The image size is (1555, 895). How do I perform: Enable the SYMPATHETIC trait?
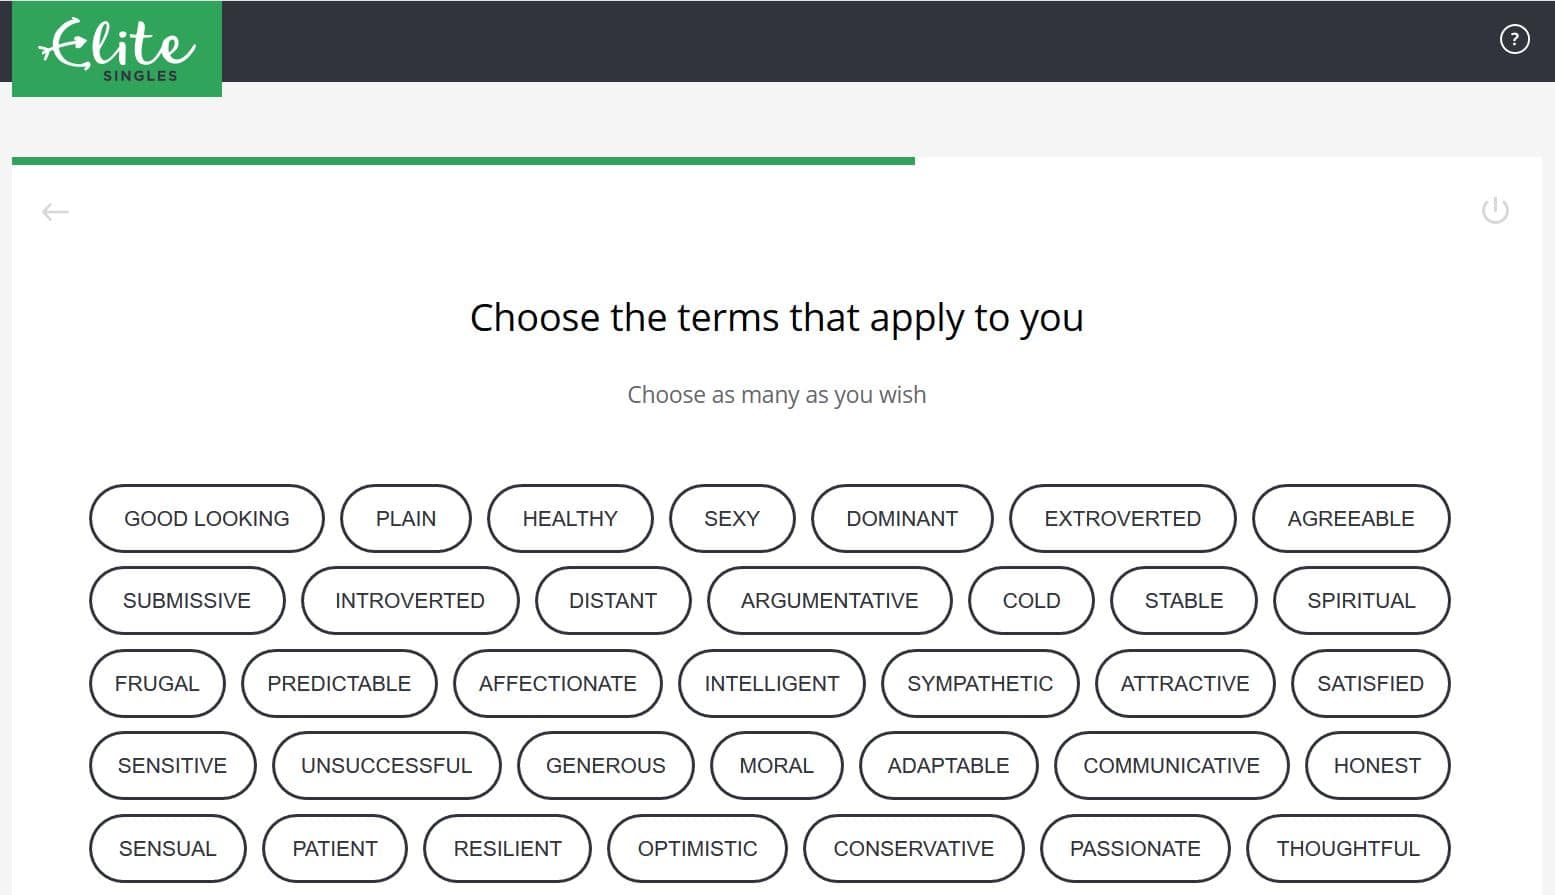pyautogui.click(x=980, y=683)
